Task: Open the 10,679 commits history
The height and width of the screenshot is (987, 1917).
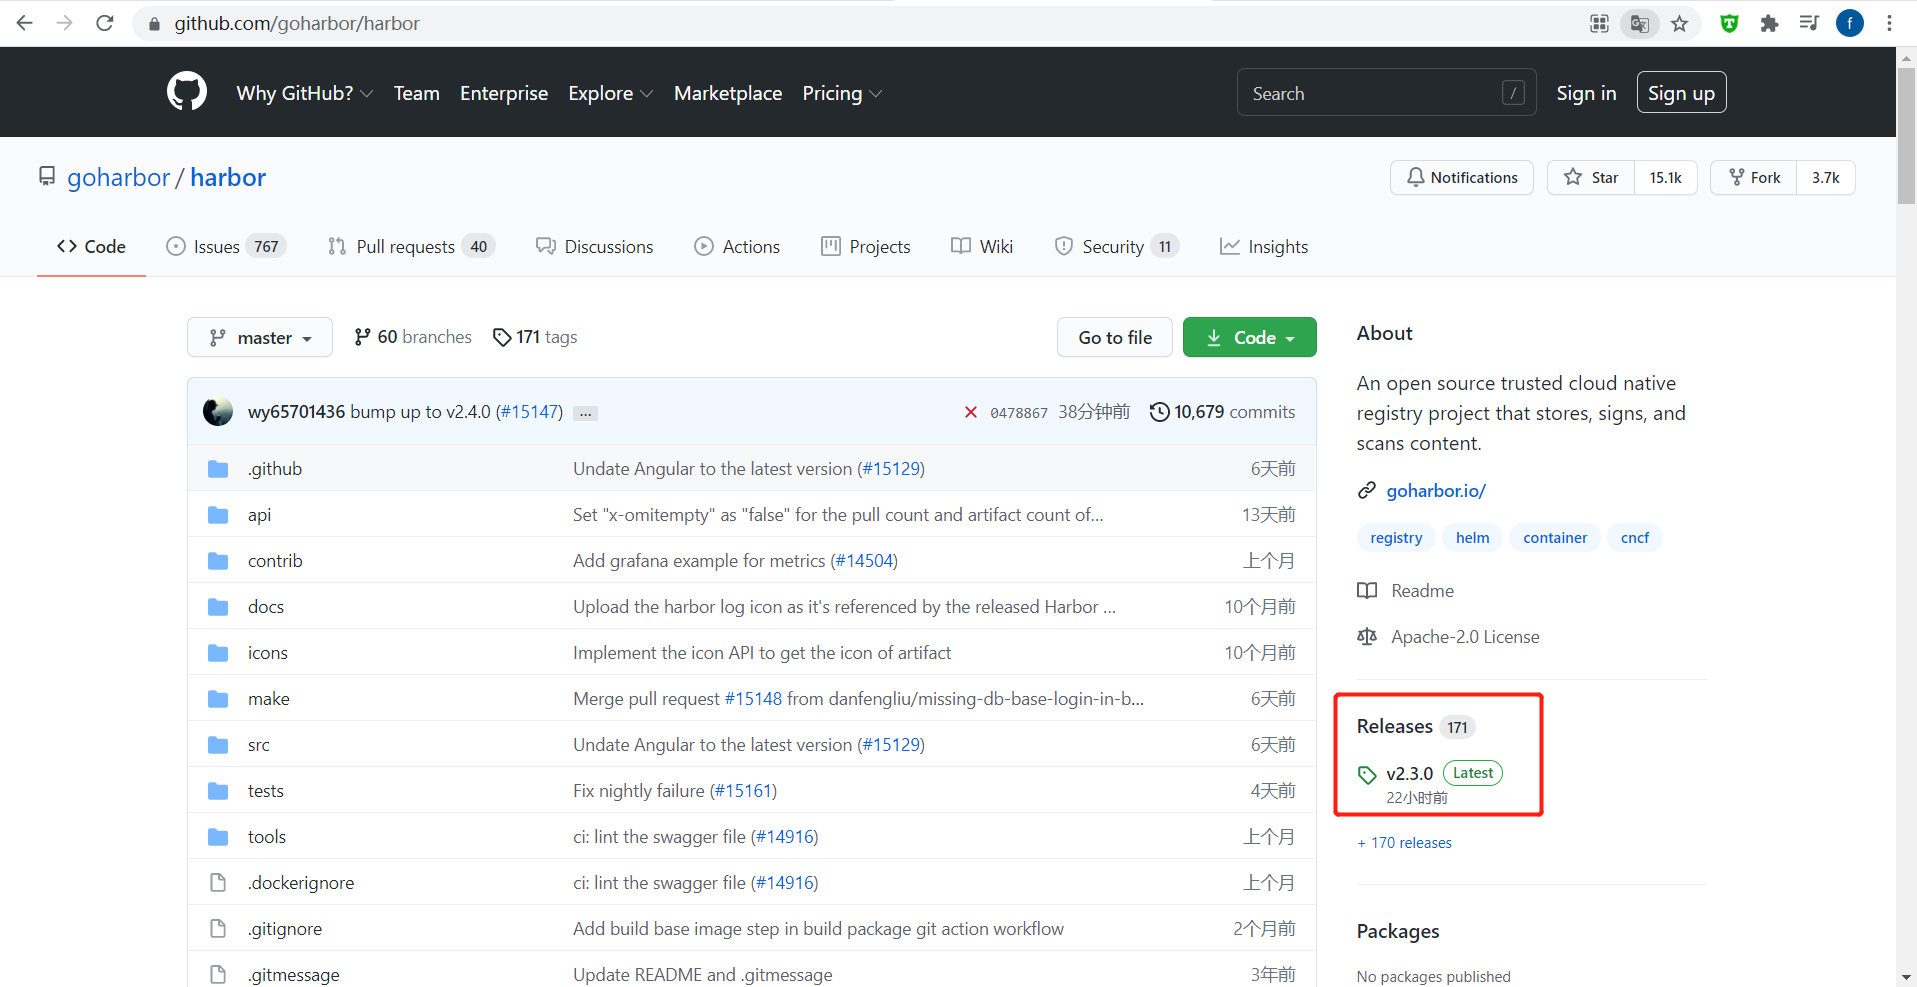Action: 1222,412
